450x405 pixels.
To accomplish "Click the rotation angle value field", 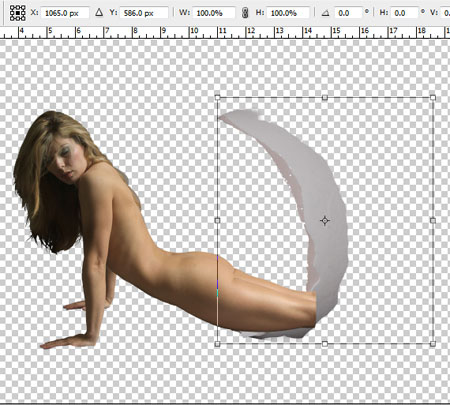I will pyautogui.click(x=349, y=13).
